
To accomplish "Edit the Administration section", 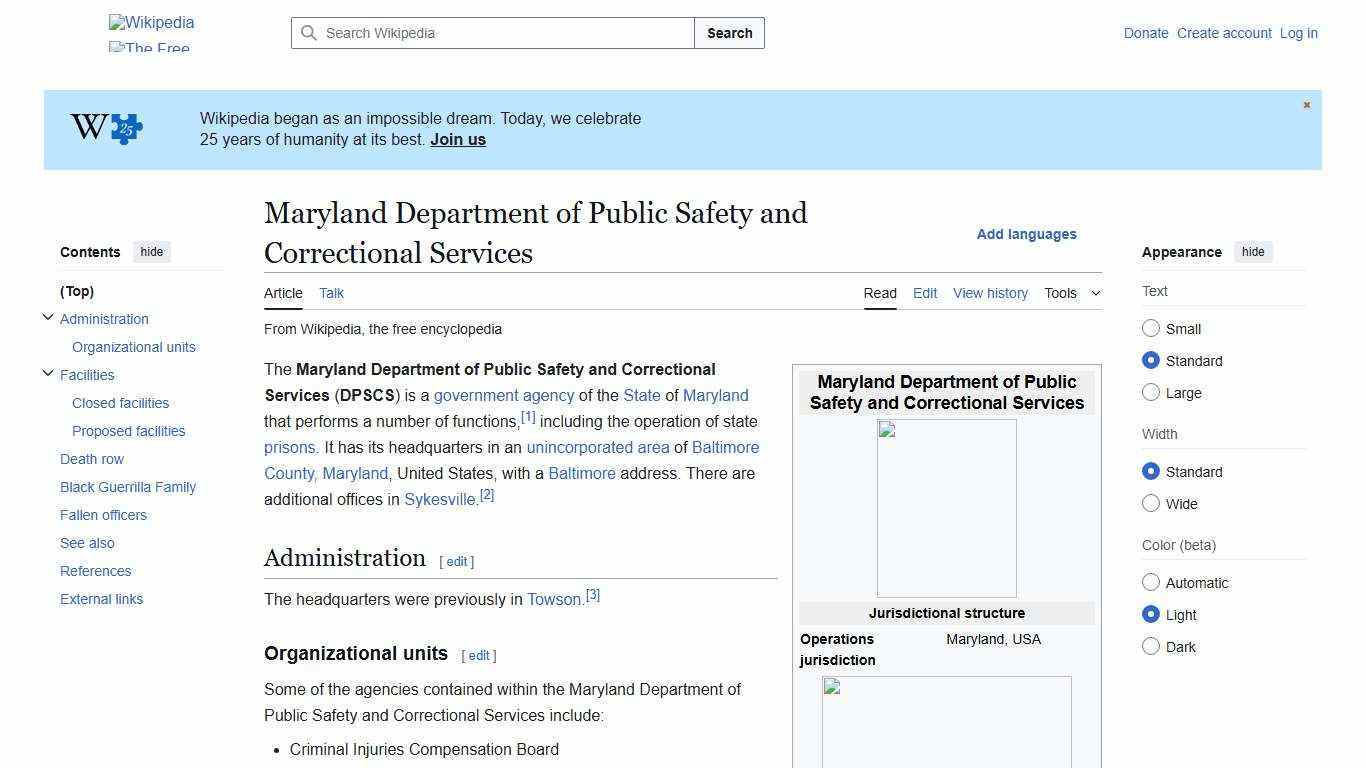I will [456, 561].
